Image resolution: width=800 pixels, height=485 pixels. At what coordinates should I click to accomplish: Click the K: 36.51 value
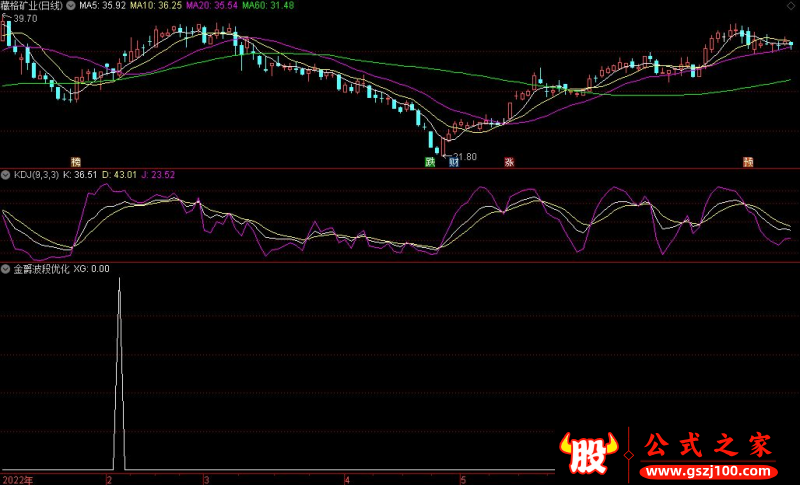[80, 175]
